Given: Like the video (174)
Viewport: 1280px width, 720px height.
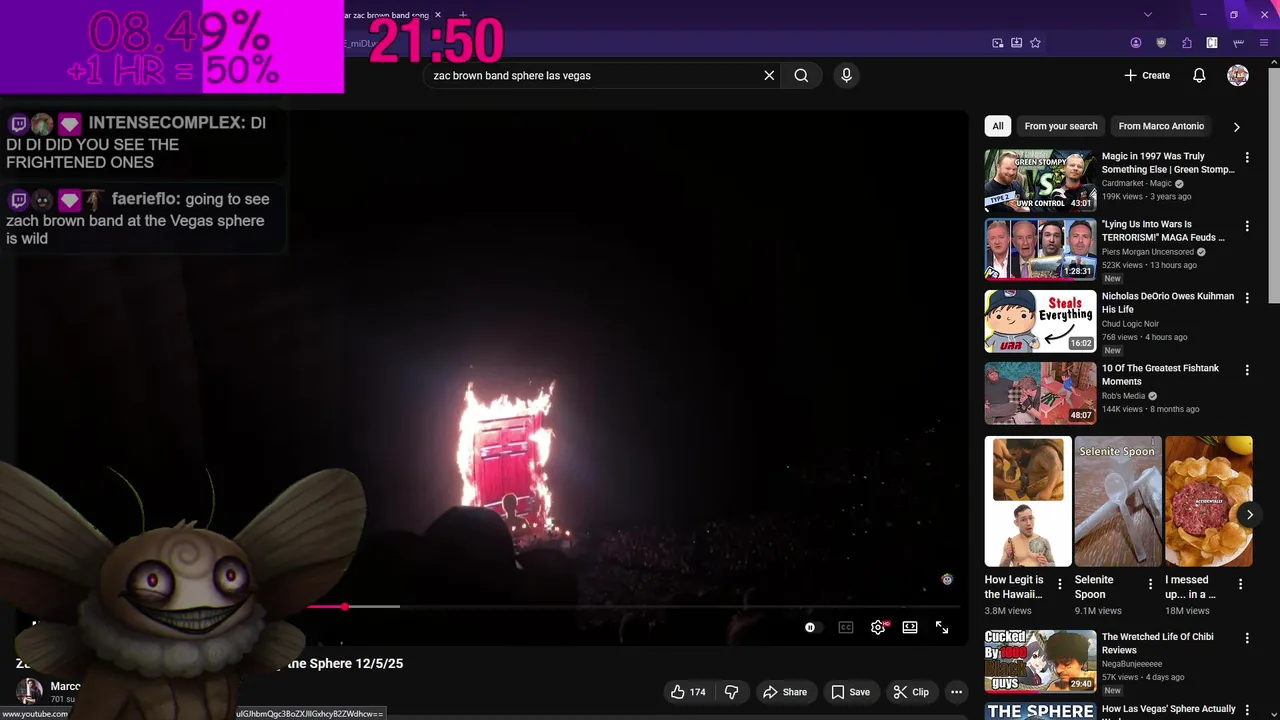Looking at the screenshot, I should pyautogui.click(x=689, y=692).
